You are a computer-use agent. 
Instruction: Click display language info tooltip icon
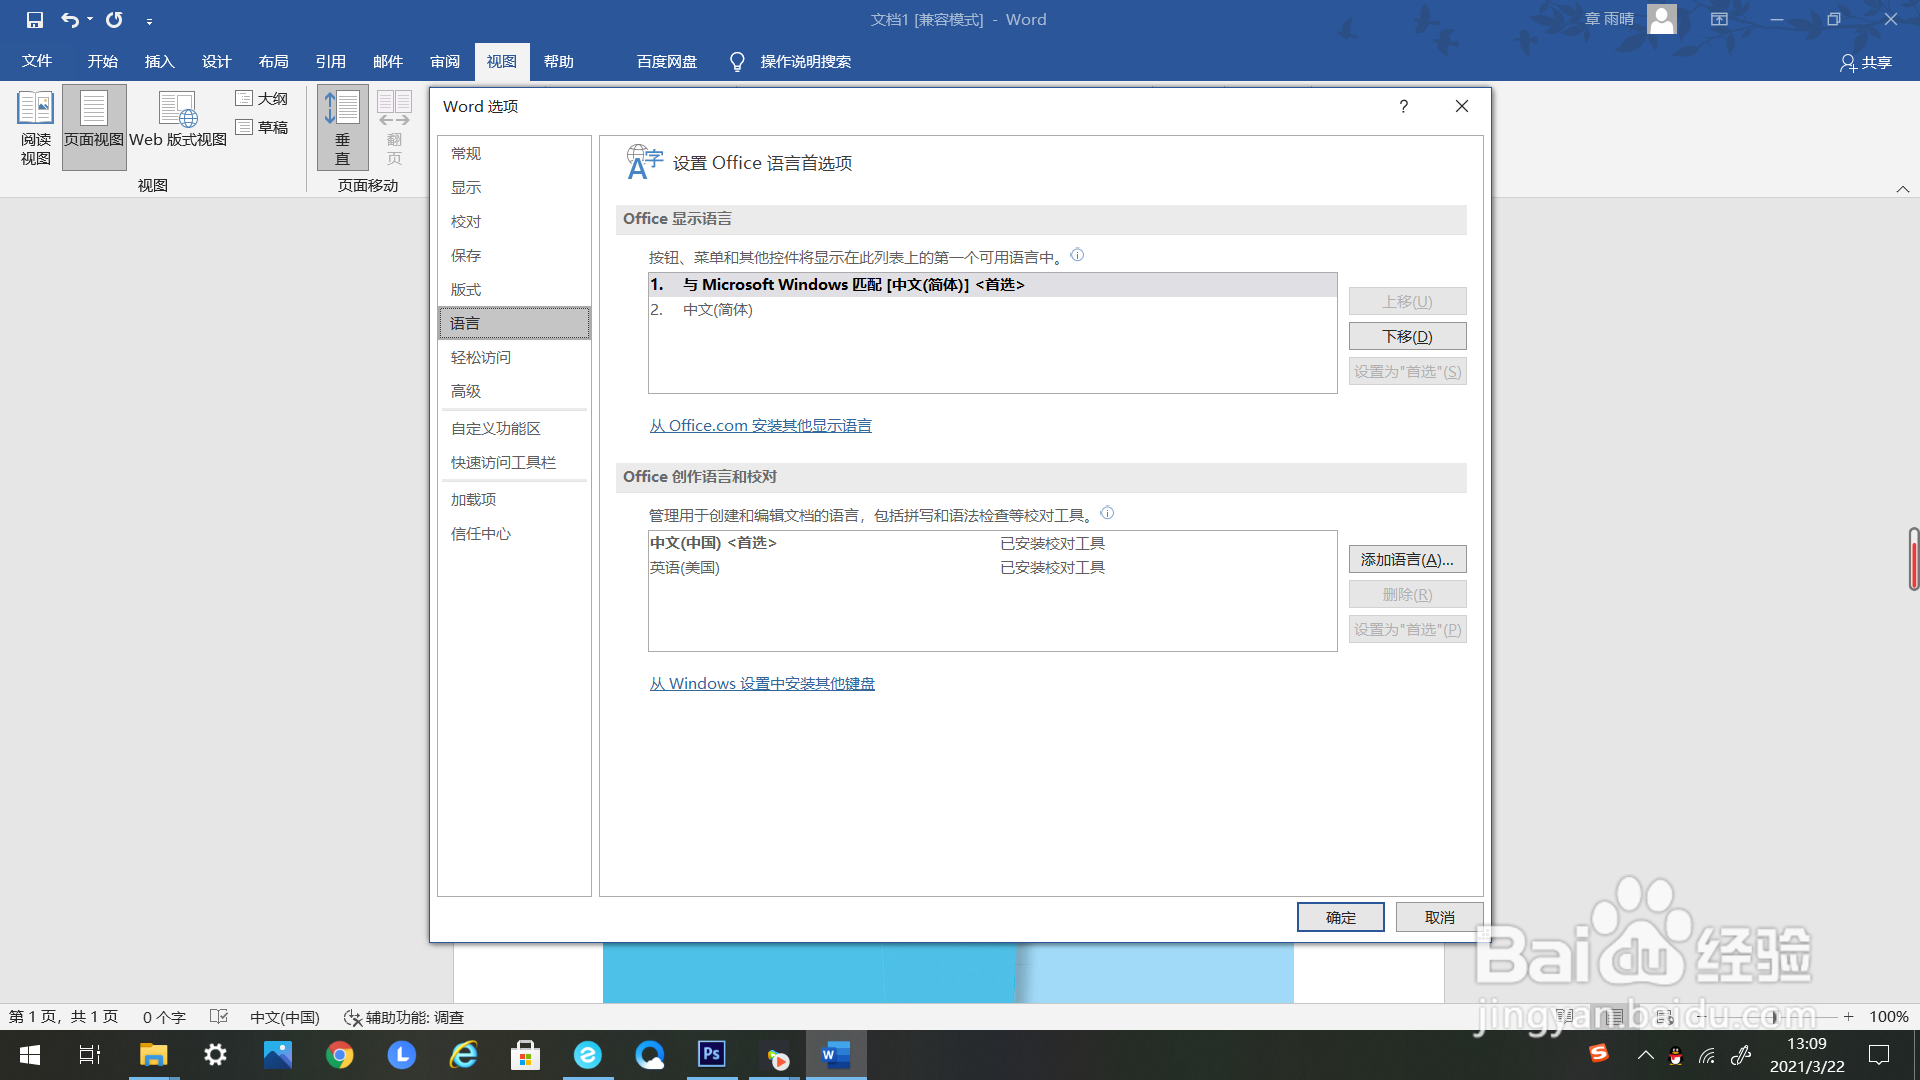point(1077,256)
